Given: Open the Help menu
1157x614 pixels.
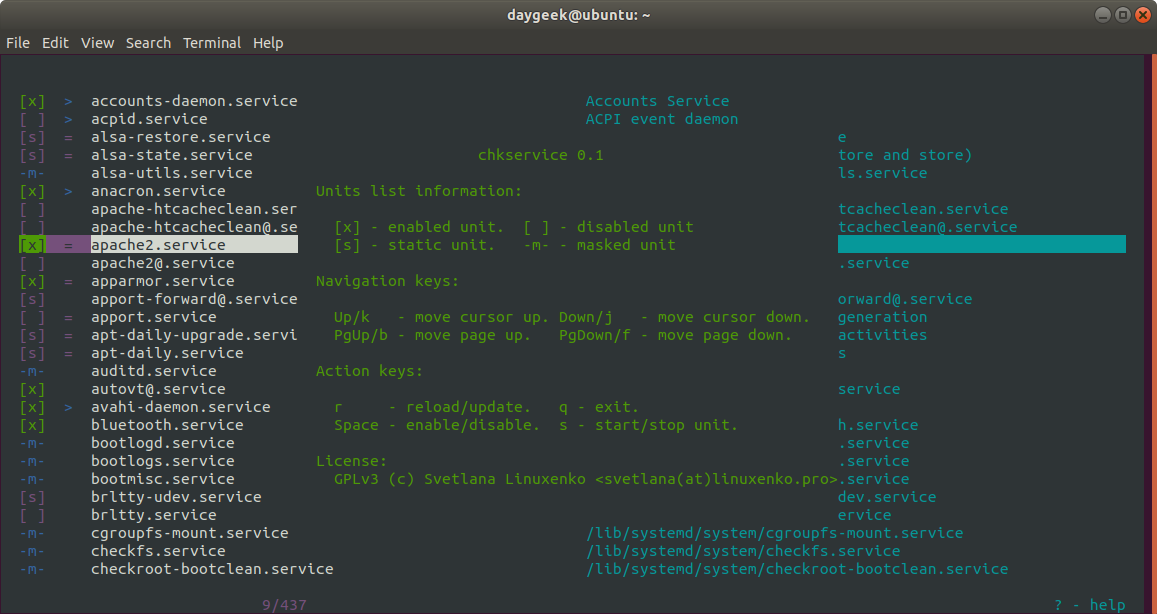Looking at the screenshot, I should click(x=268, y=43).
